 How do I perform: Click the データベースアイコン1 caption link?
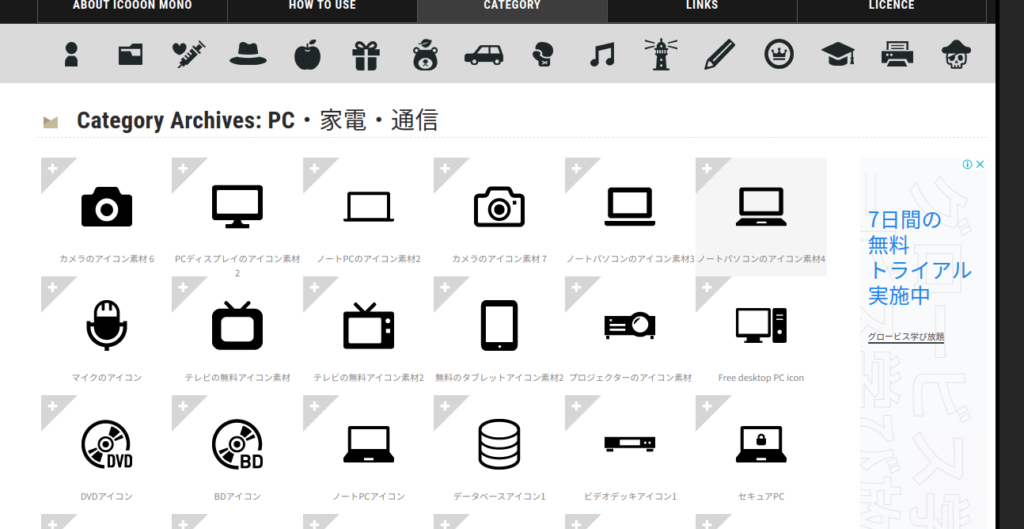[500, 496]
